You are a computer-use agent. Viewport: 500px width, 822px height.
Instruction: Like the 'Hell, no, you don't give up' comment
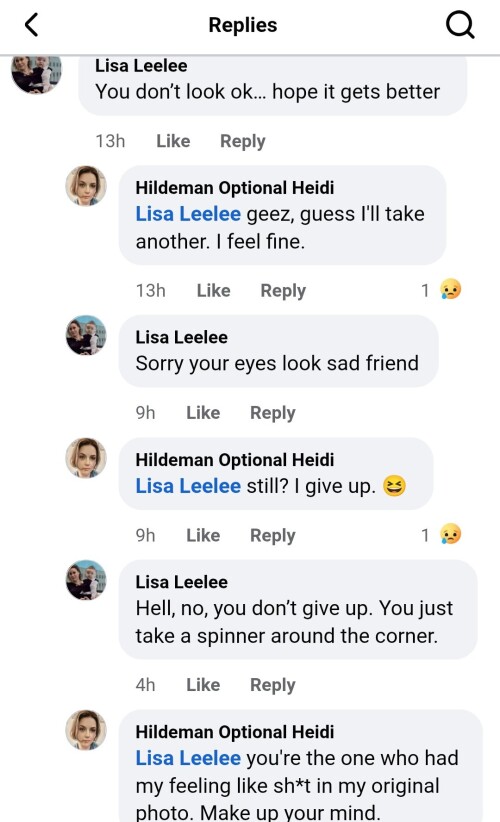(x=203, y=685)
